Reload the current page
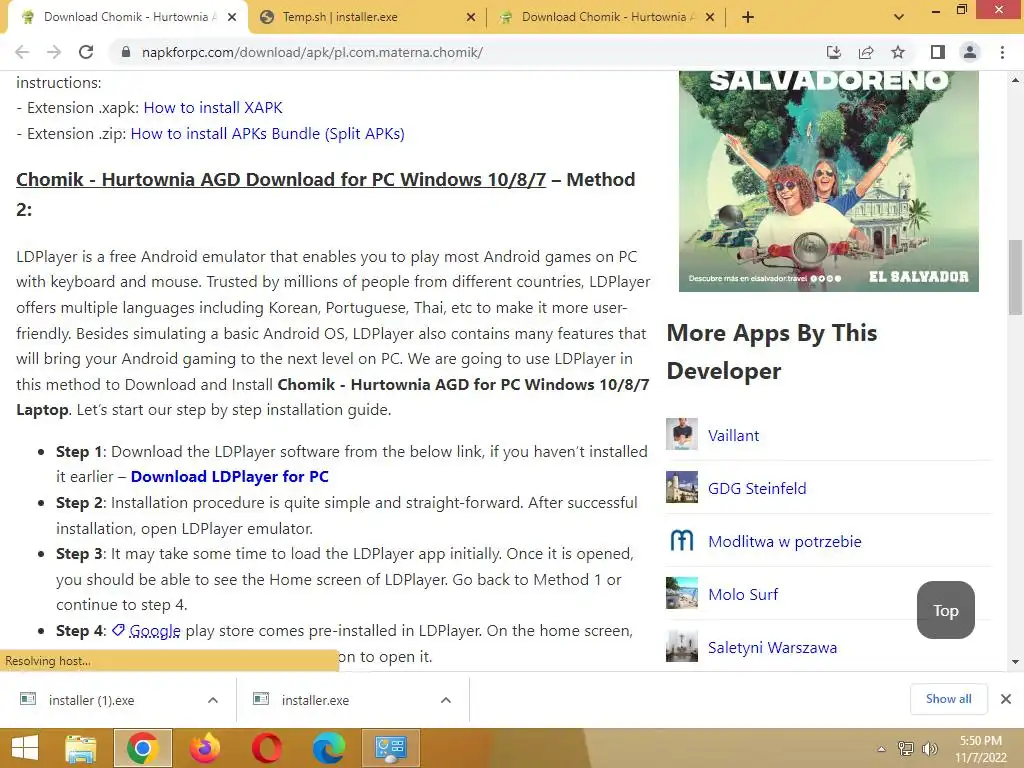This screenshot has height=768, width=1024. coord(86,52)
